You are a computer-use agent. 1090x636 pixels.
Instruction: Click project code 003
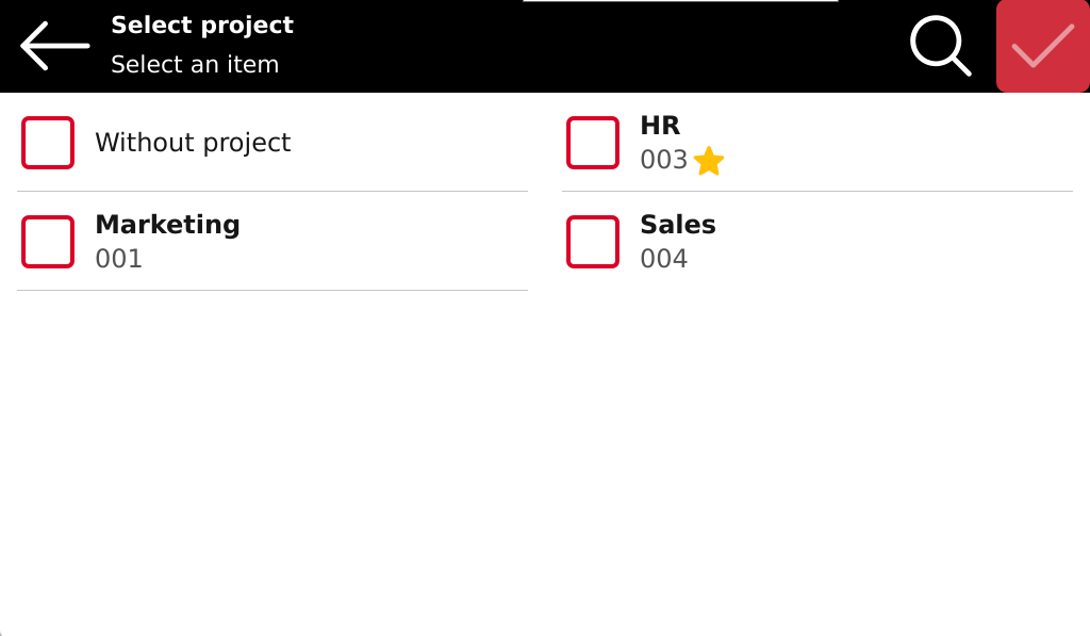coord(664,160)
